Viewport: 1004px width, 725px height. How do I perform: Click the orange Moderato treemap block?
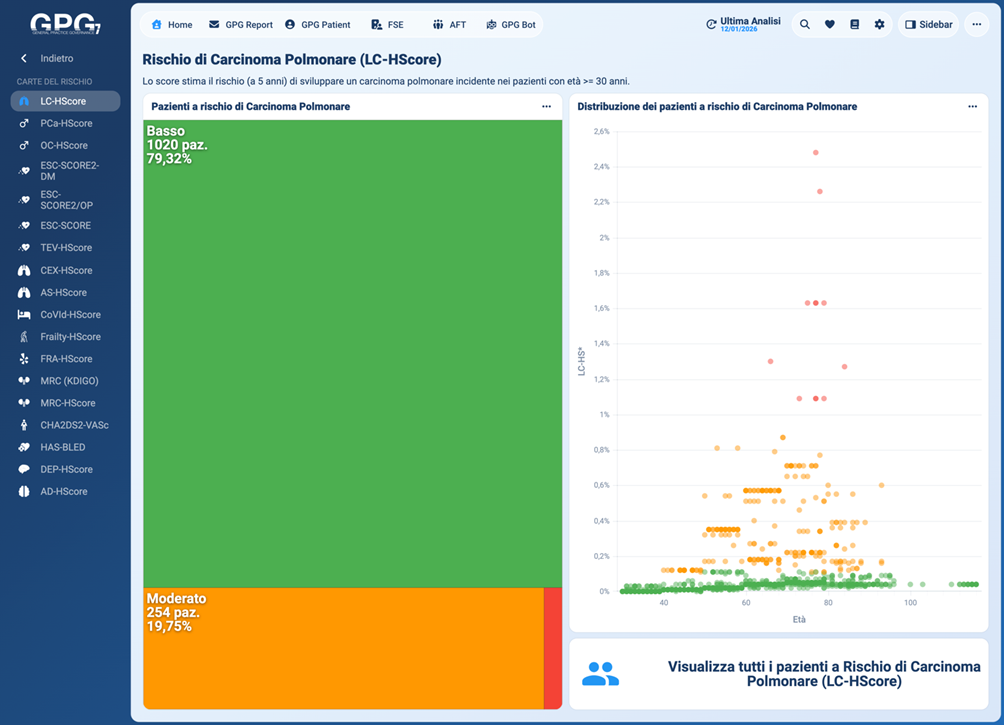[x=342, y=650]
